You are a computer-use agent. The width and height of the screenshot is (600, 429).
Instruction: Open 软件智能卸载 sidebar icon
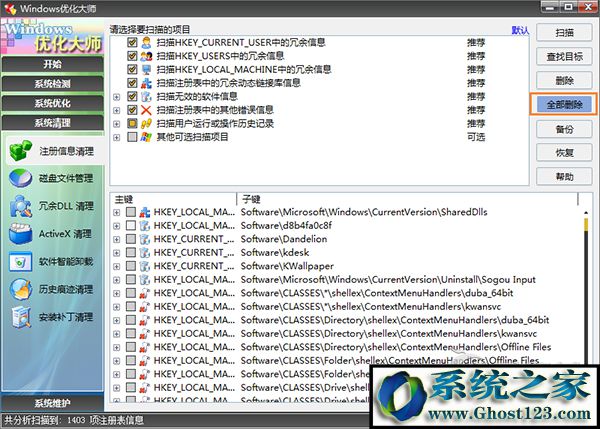20,262
